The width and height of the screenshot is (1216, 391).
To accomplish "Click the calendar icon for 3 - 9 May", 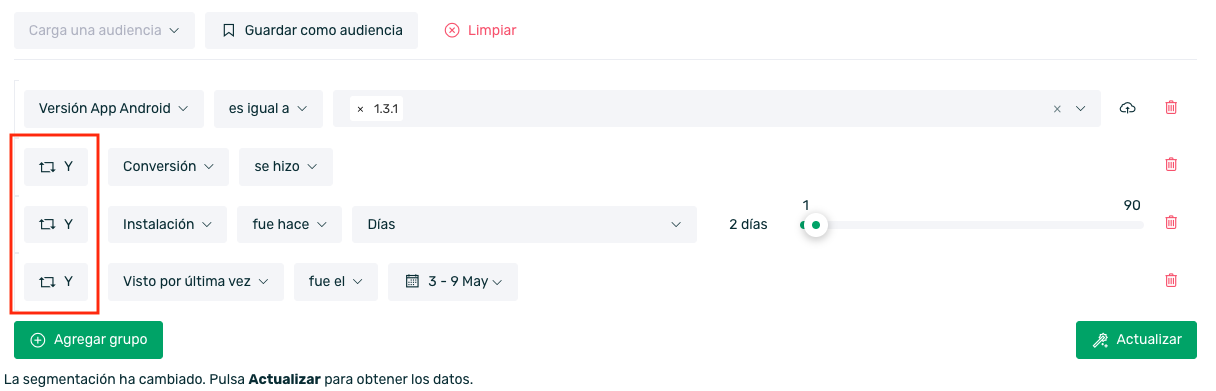I will tap(411, 281).
